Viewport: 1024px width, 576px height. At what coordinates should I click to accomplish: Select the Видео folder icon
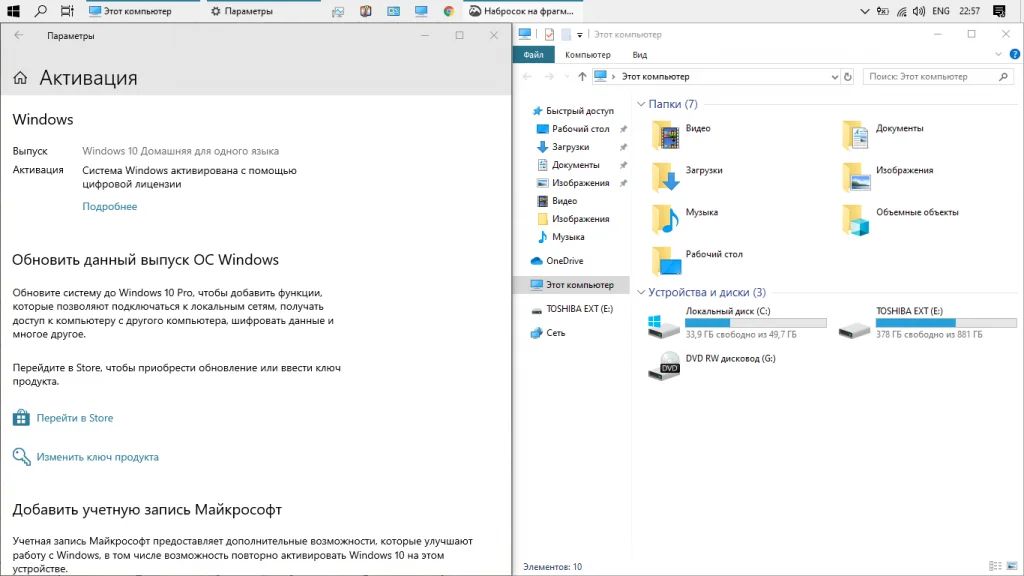pos(666,135)
